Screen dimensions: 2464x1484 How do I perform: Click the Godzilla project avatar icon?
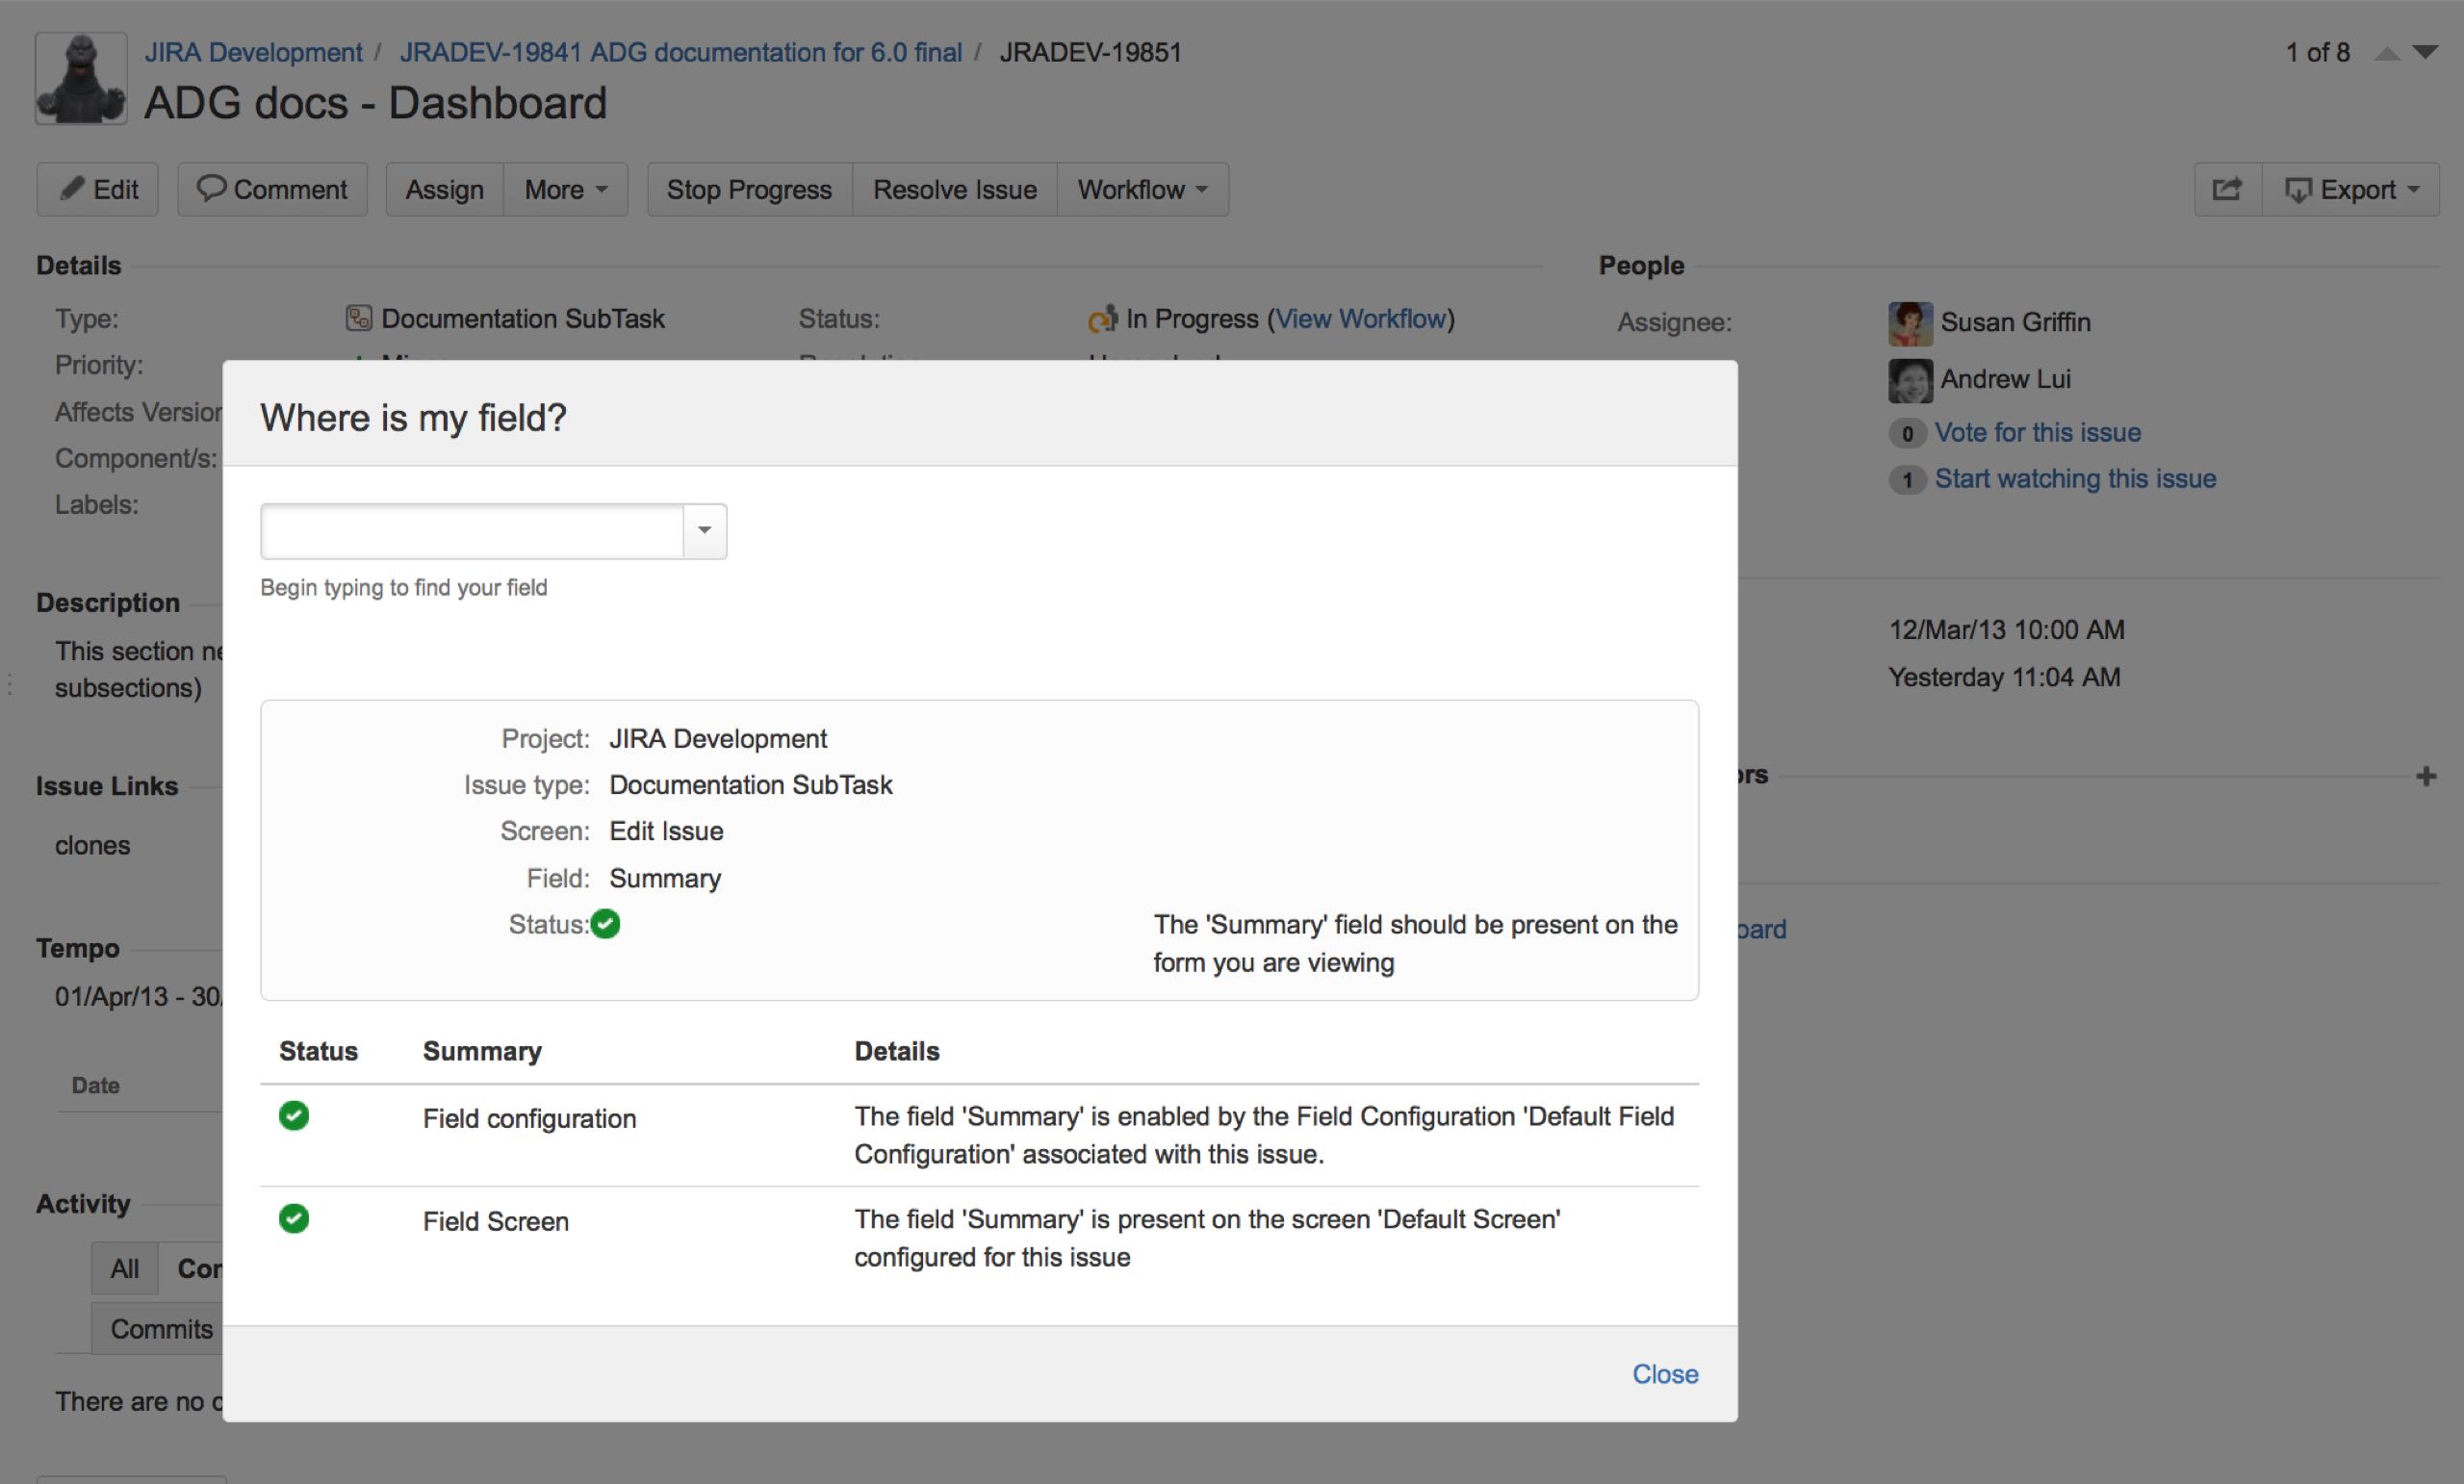81,78
